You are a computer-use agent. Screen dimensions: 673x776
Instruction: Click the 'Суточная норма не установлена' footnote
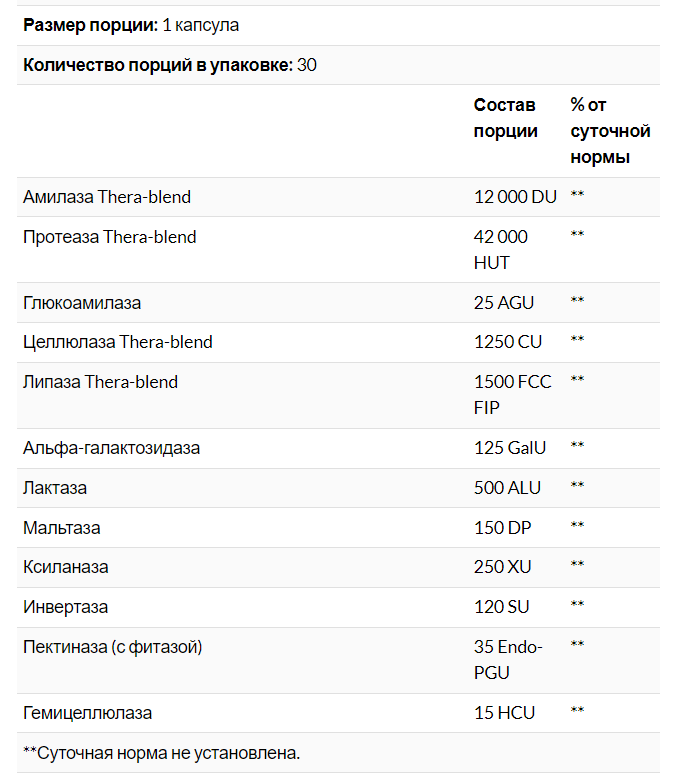pos(162,753)
